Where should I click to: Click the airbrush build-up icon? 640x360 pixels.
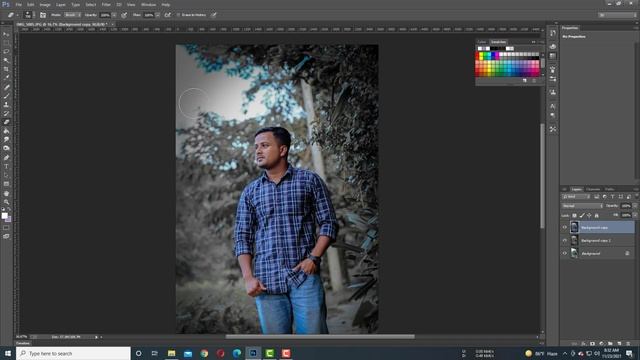(x=168, y=15)
